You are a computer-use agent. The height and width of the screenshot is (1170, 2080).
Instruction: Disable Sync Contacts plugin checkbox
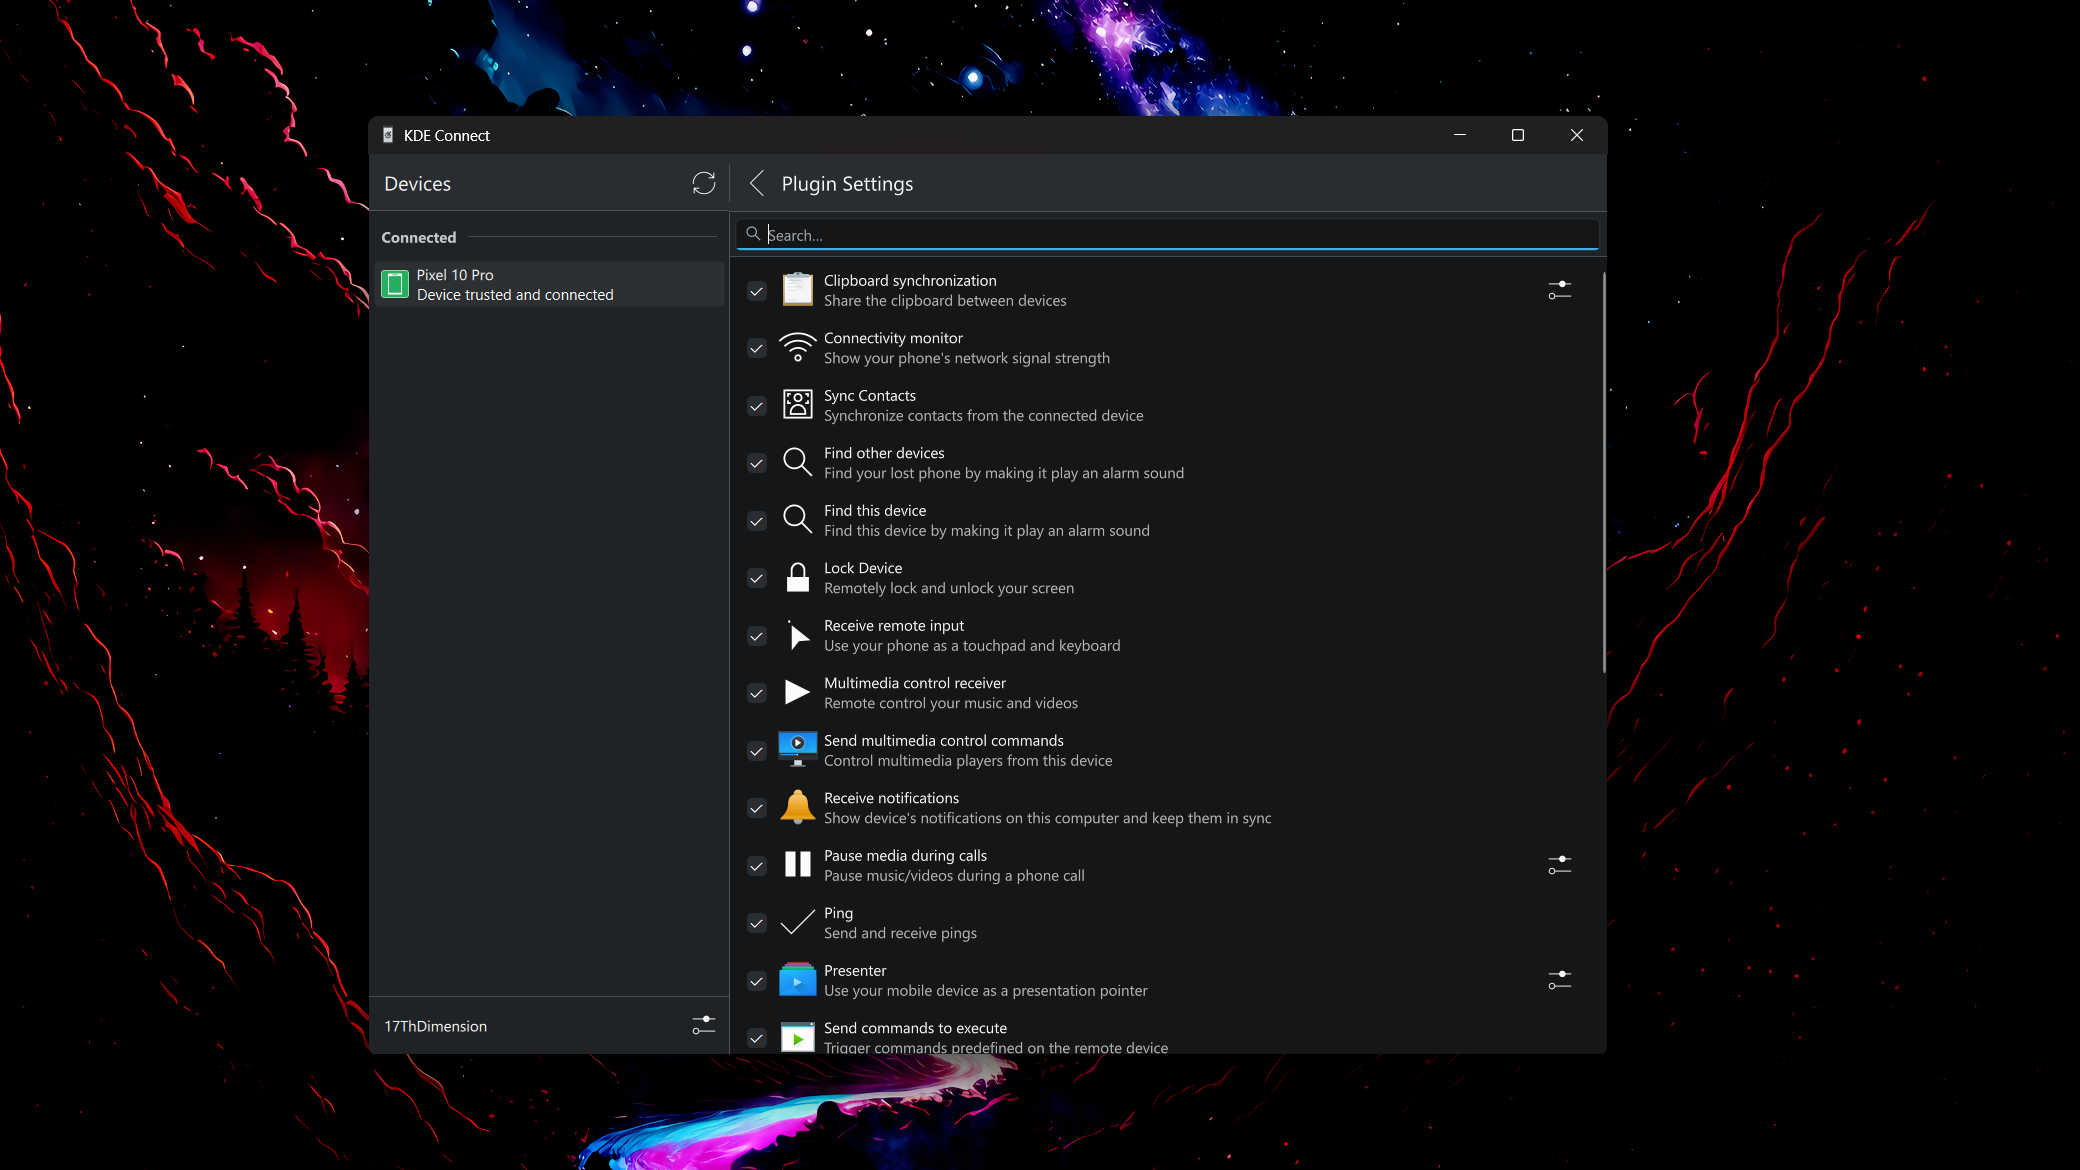[757, 406]
